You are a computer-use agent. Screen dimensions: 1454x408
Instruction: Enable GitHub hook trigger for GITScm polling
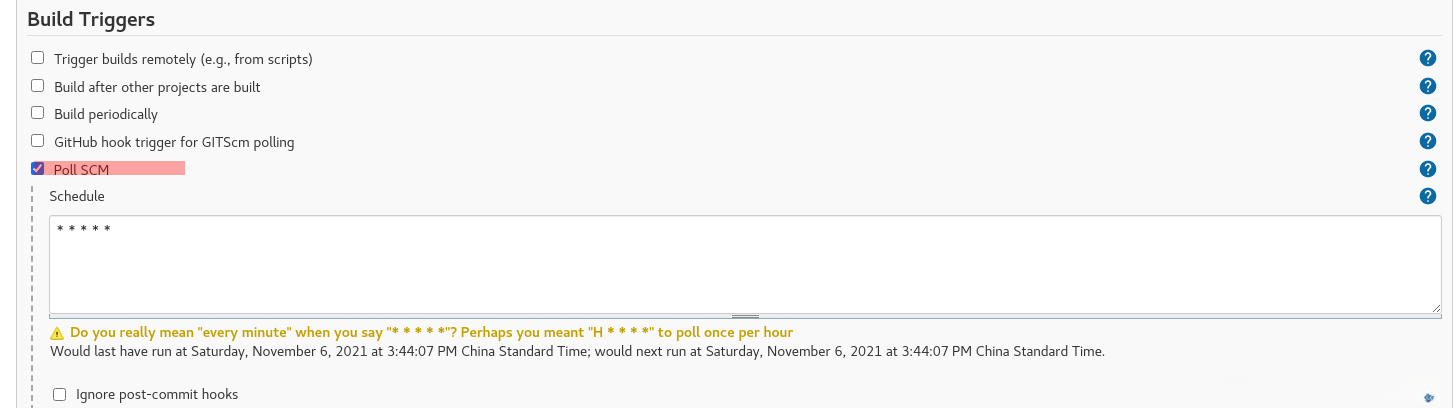tap(38, 141)
